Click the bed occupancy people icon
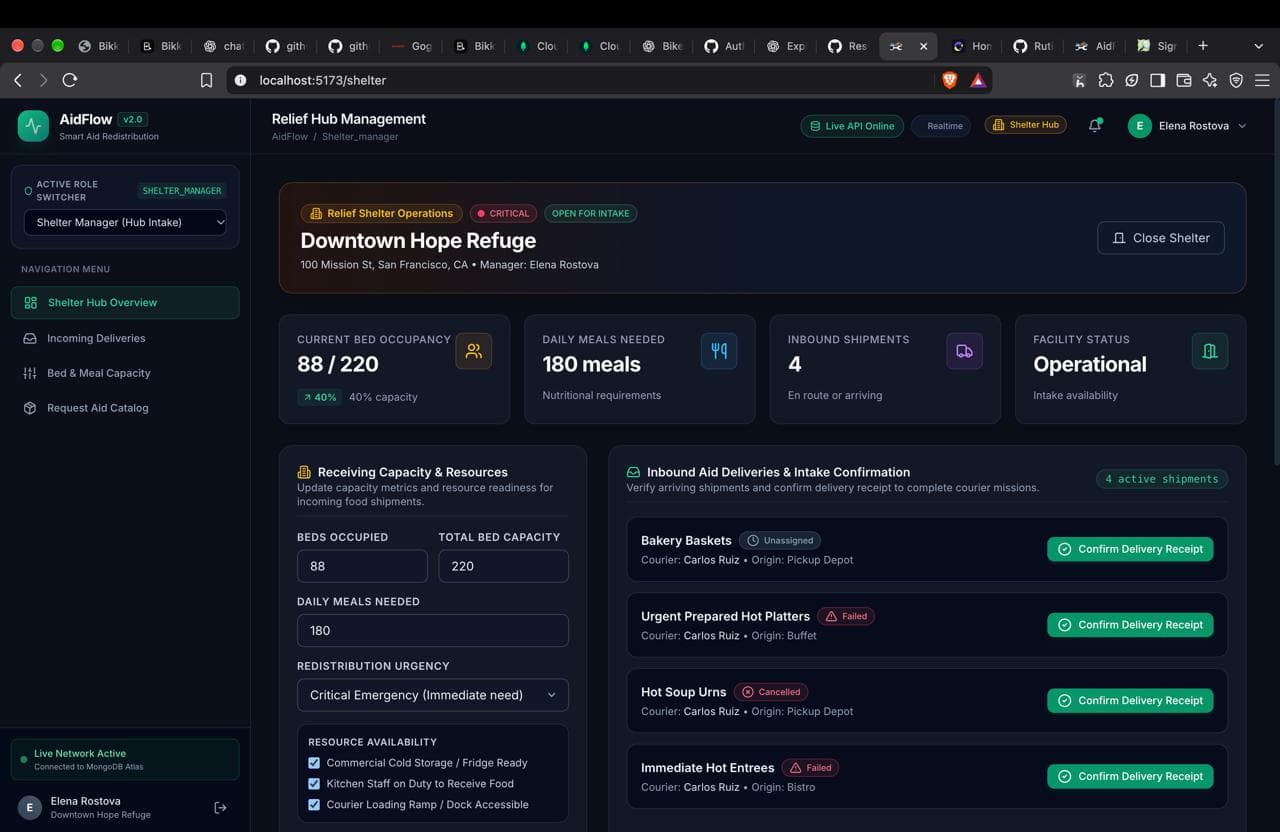Image resolution: width=1280 pixels, height=832 pixels. click(x=474, y=351)
